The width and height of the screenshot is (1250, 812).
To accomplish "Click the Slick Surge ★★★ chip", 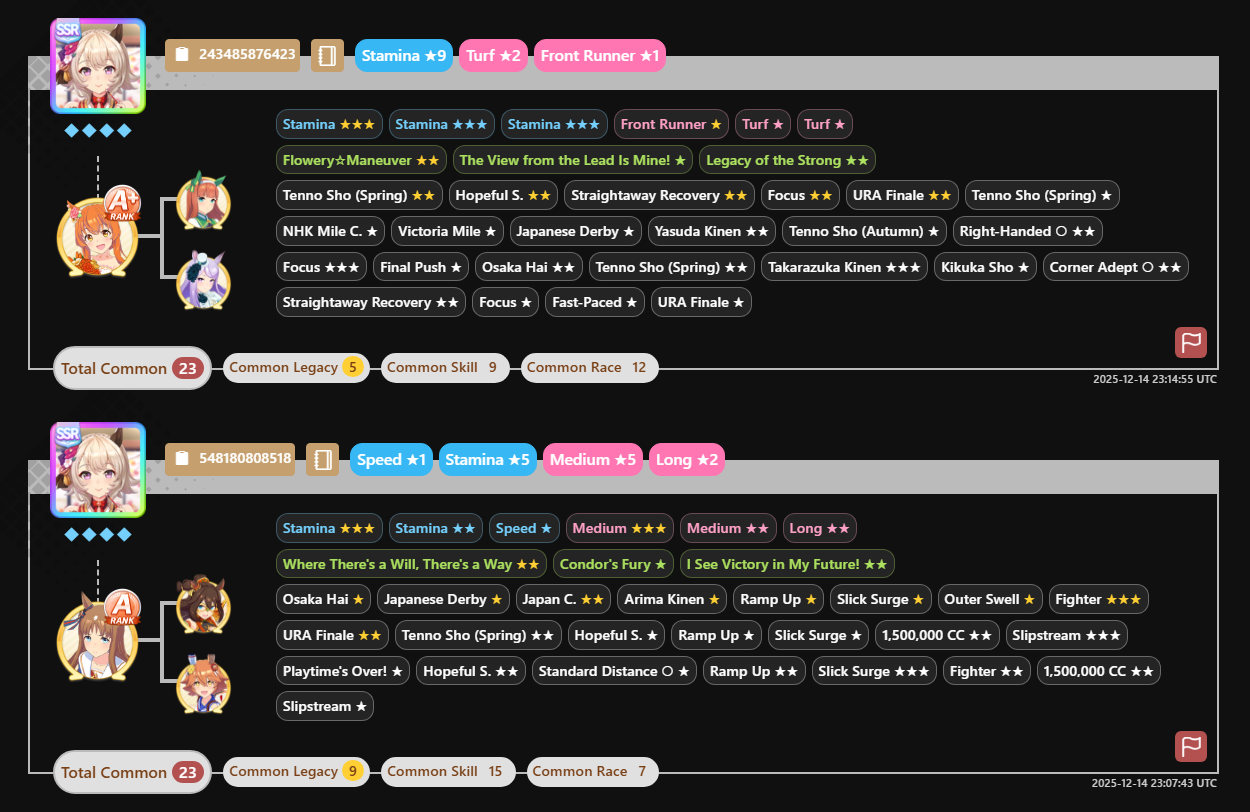I will pos(874,671).
